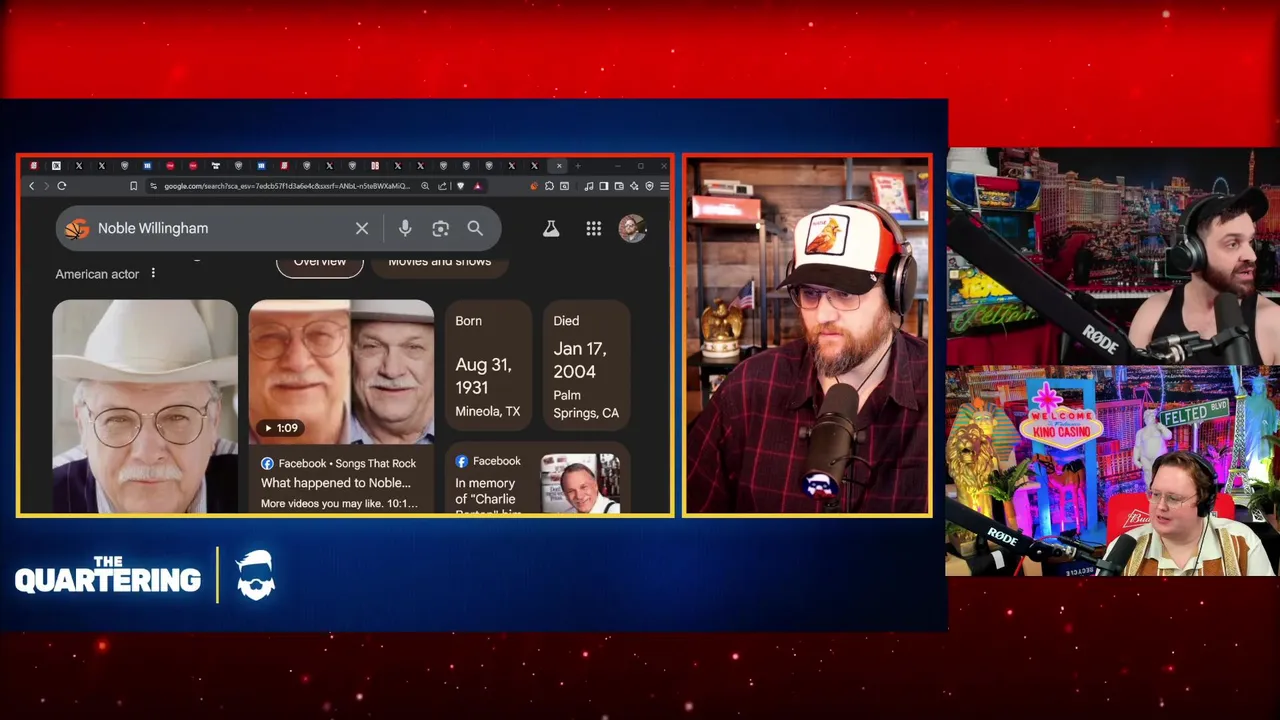Search by image with Google Lens
1280x720 pixels.
440,228
